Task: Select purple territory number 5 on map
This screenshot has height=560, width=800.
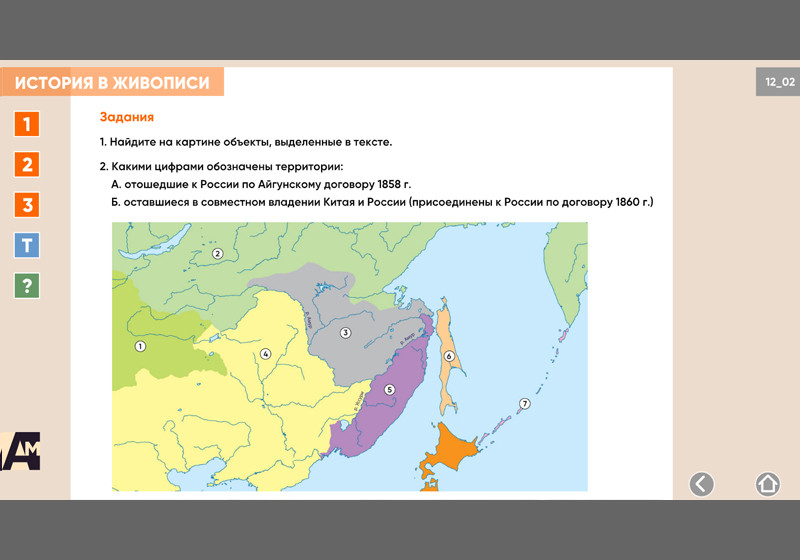Action: [389, 389]
